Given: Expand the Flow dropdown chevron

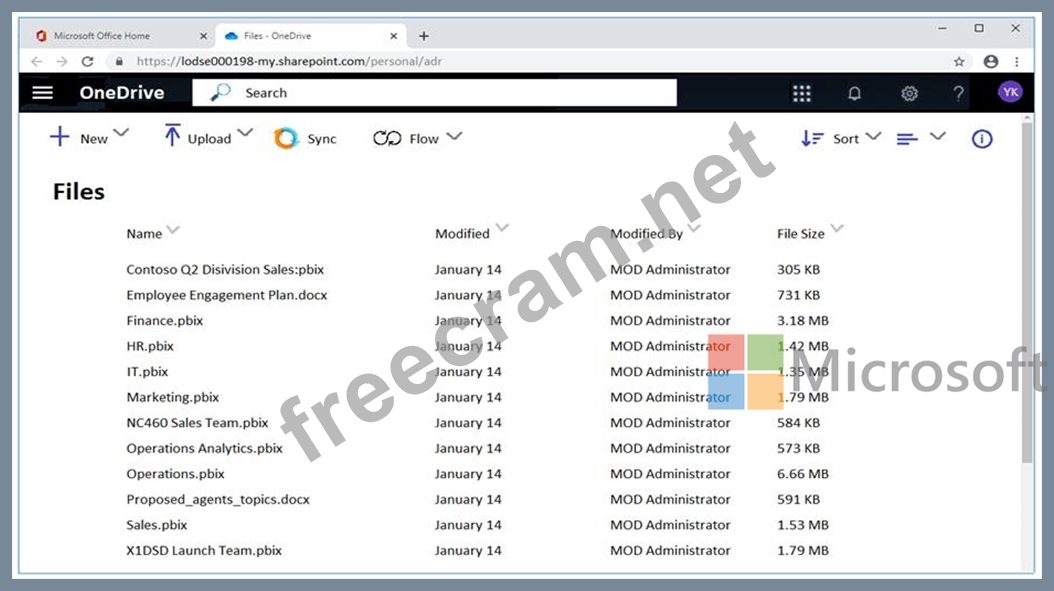Looking at the screenshot, I should tap(454, 136).
